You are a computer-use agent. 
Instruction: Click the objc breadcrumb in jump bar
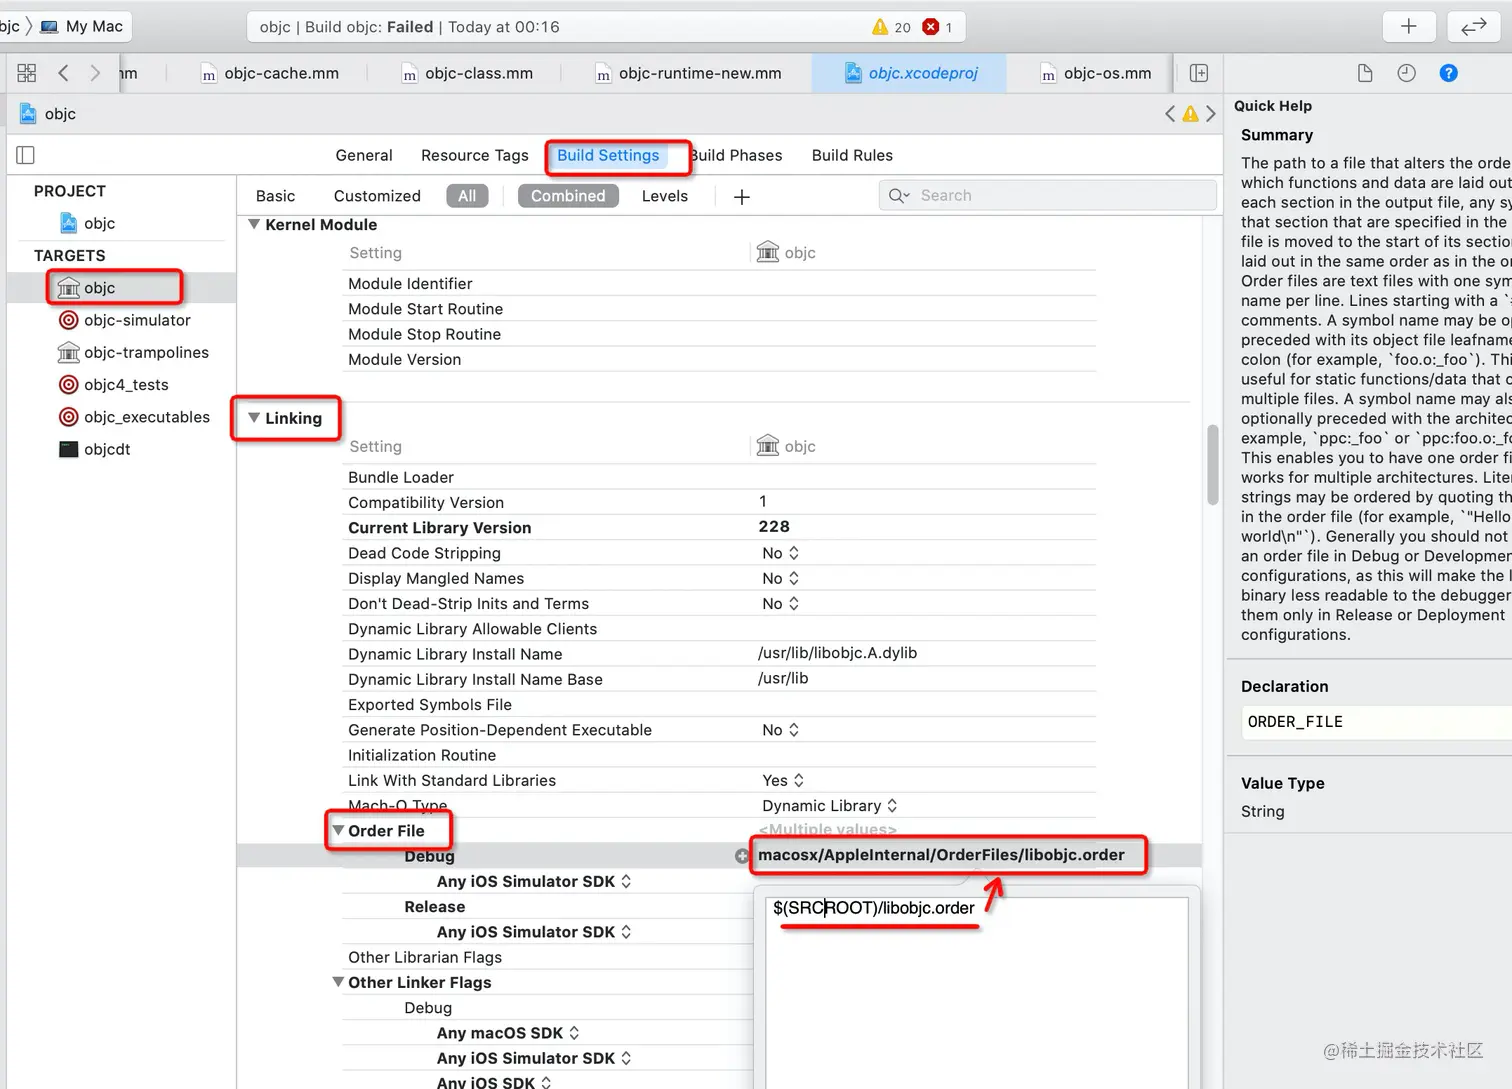[48, 114]
